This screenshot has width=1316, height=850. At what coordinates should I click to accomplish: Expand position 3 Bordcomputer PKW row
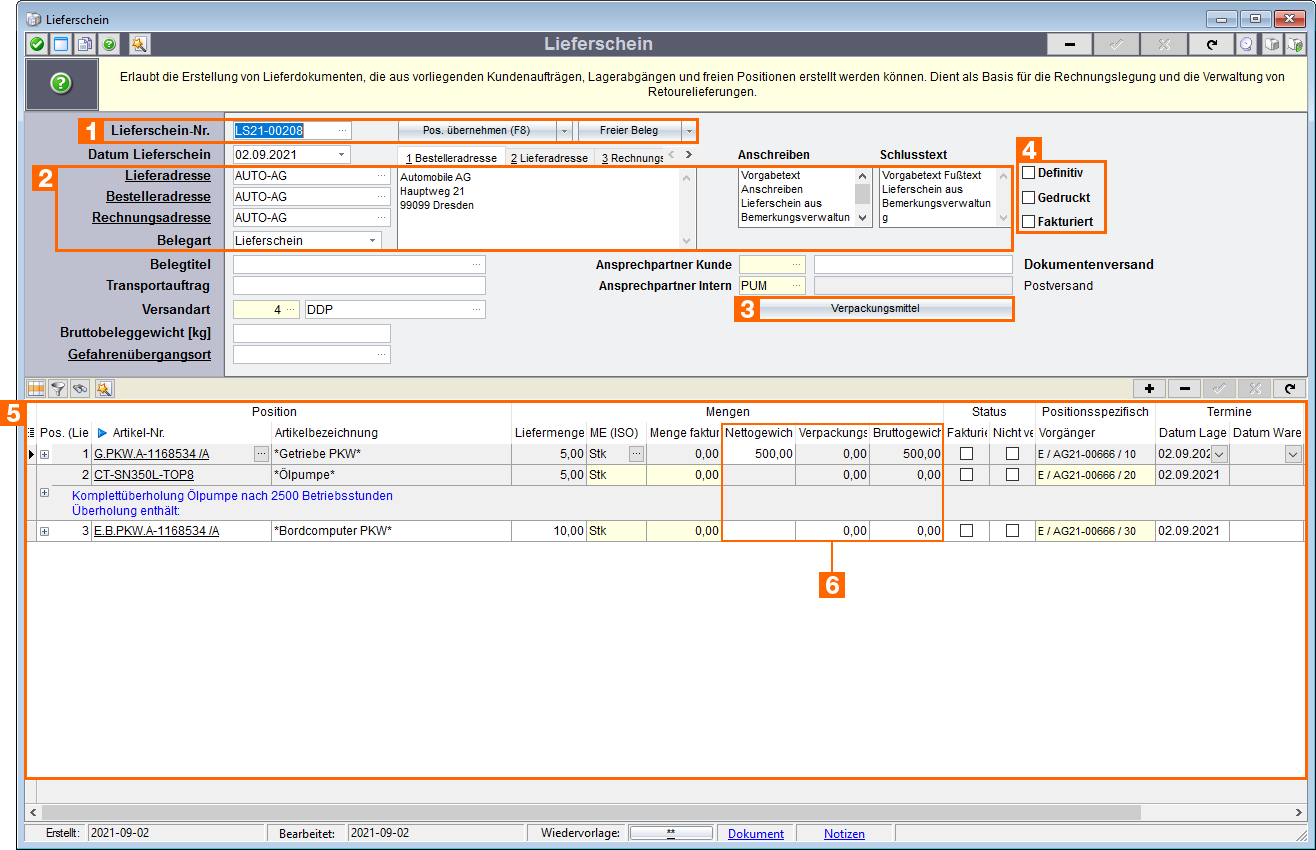(44, 531)
